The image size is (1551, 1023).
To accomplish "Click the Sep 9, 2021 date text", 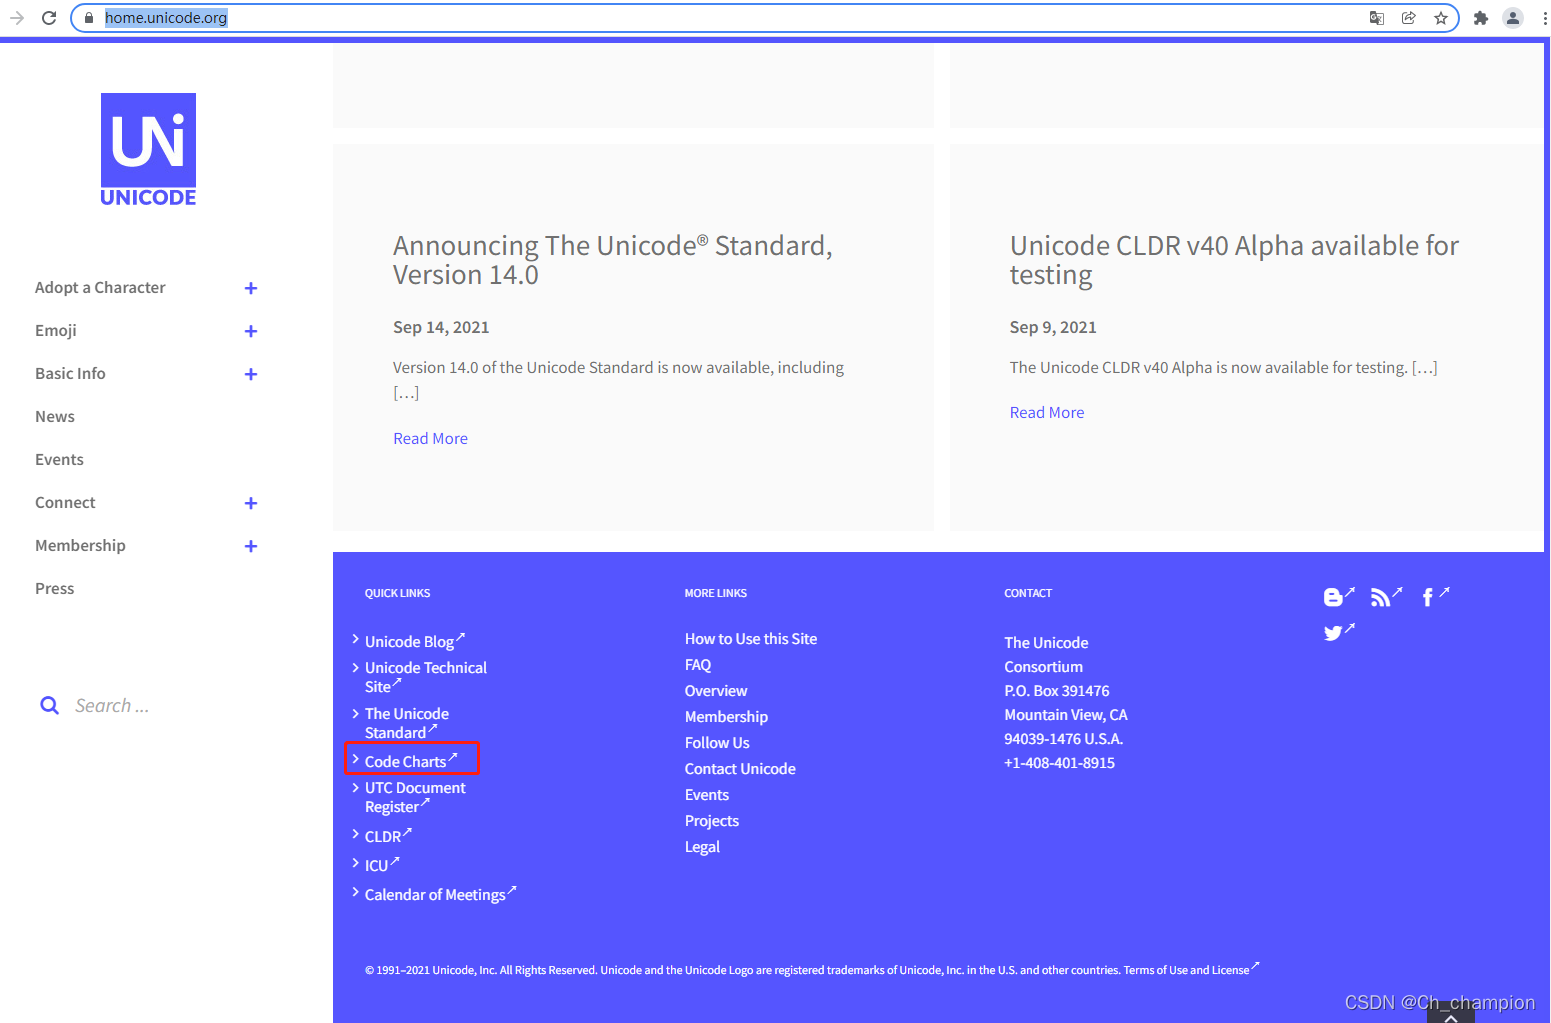I will coord(1053,327).
